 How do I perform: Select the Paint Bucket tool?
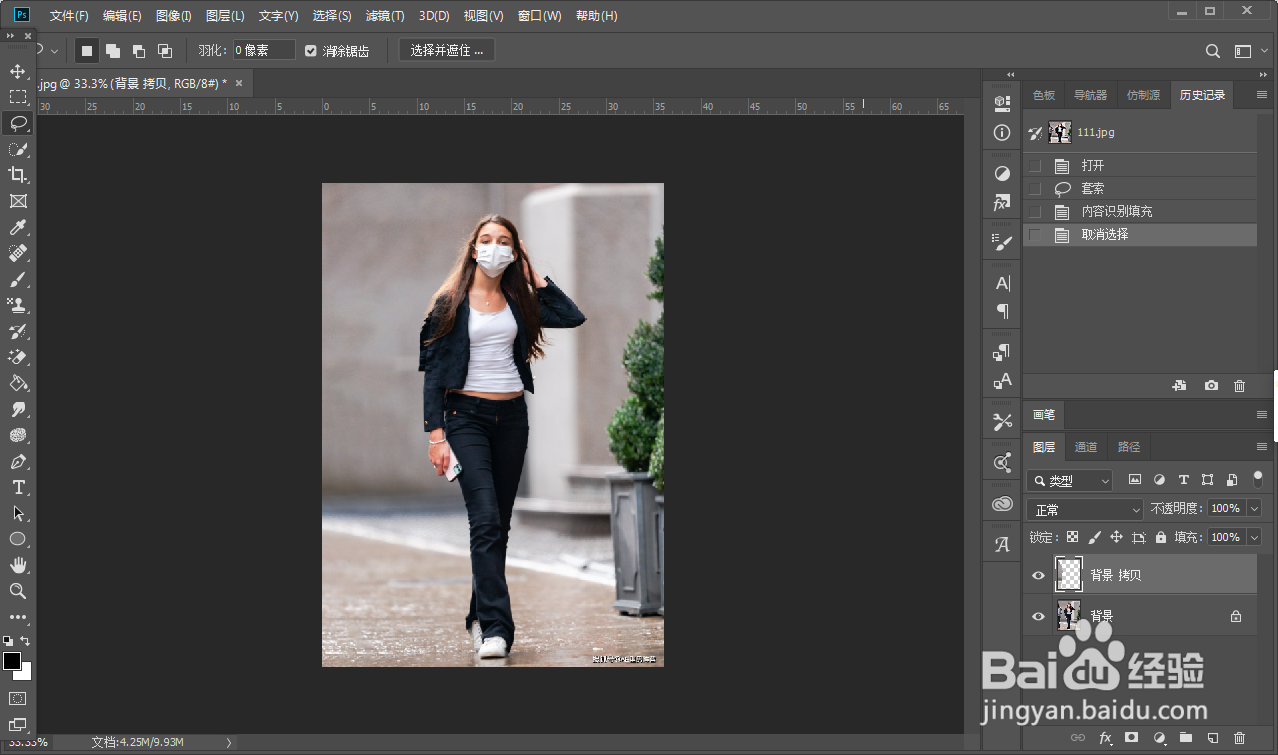18,383
